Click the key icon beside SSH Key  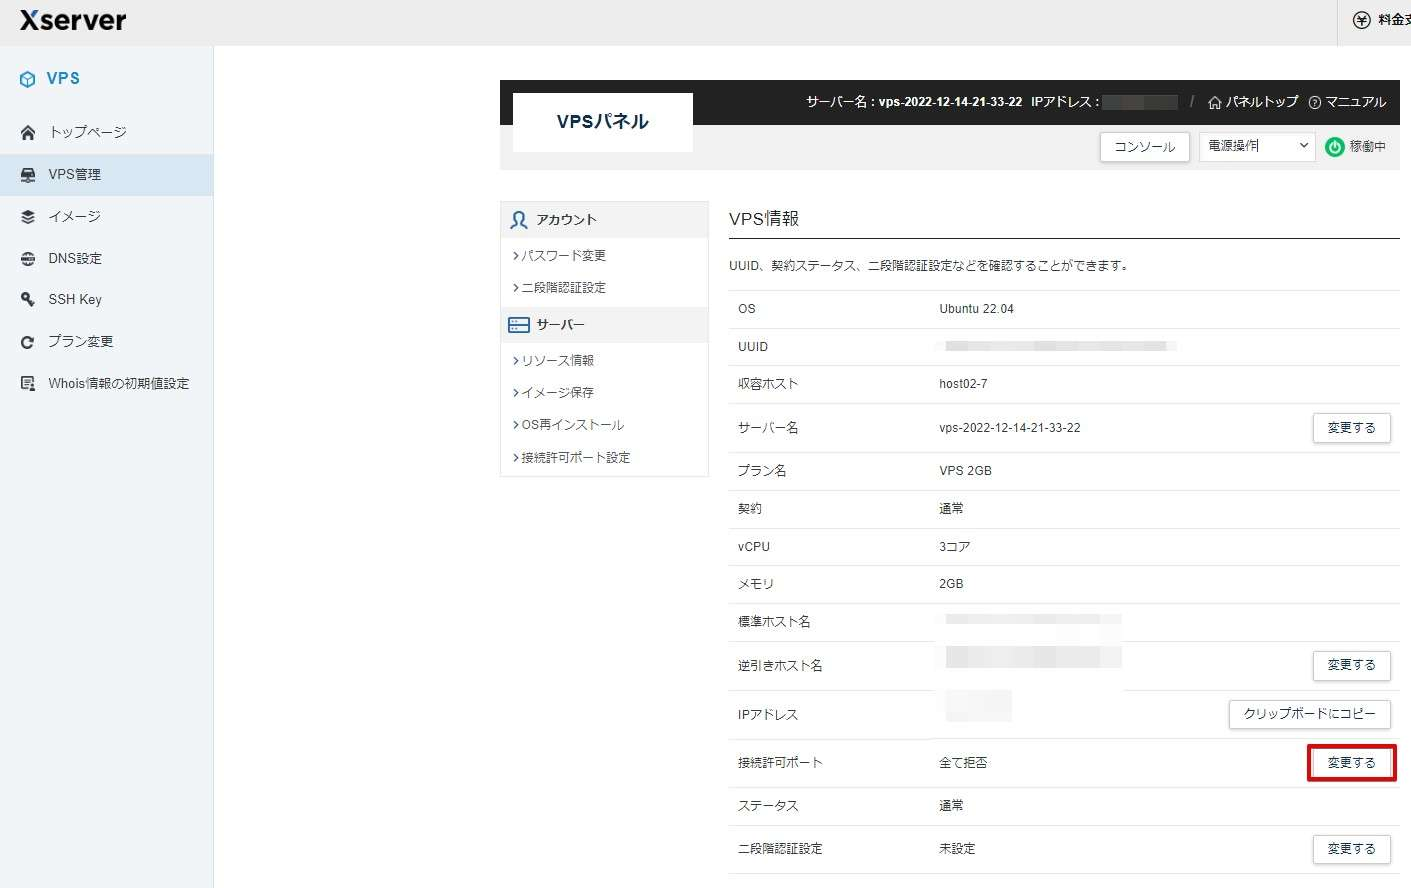(28, 299)
